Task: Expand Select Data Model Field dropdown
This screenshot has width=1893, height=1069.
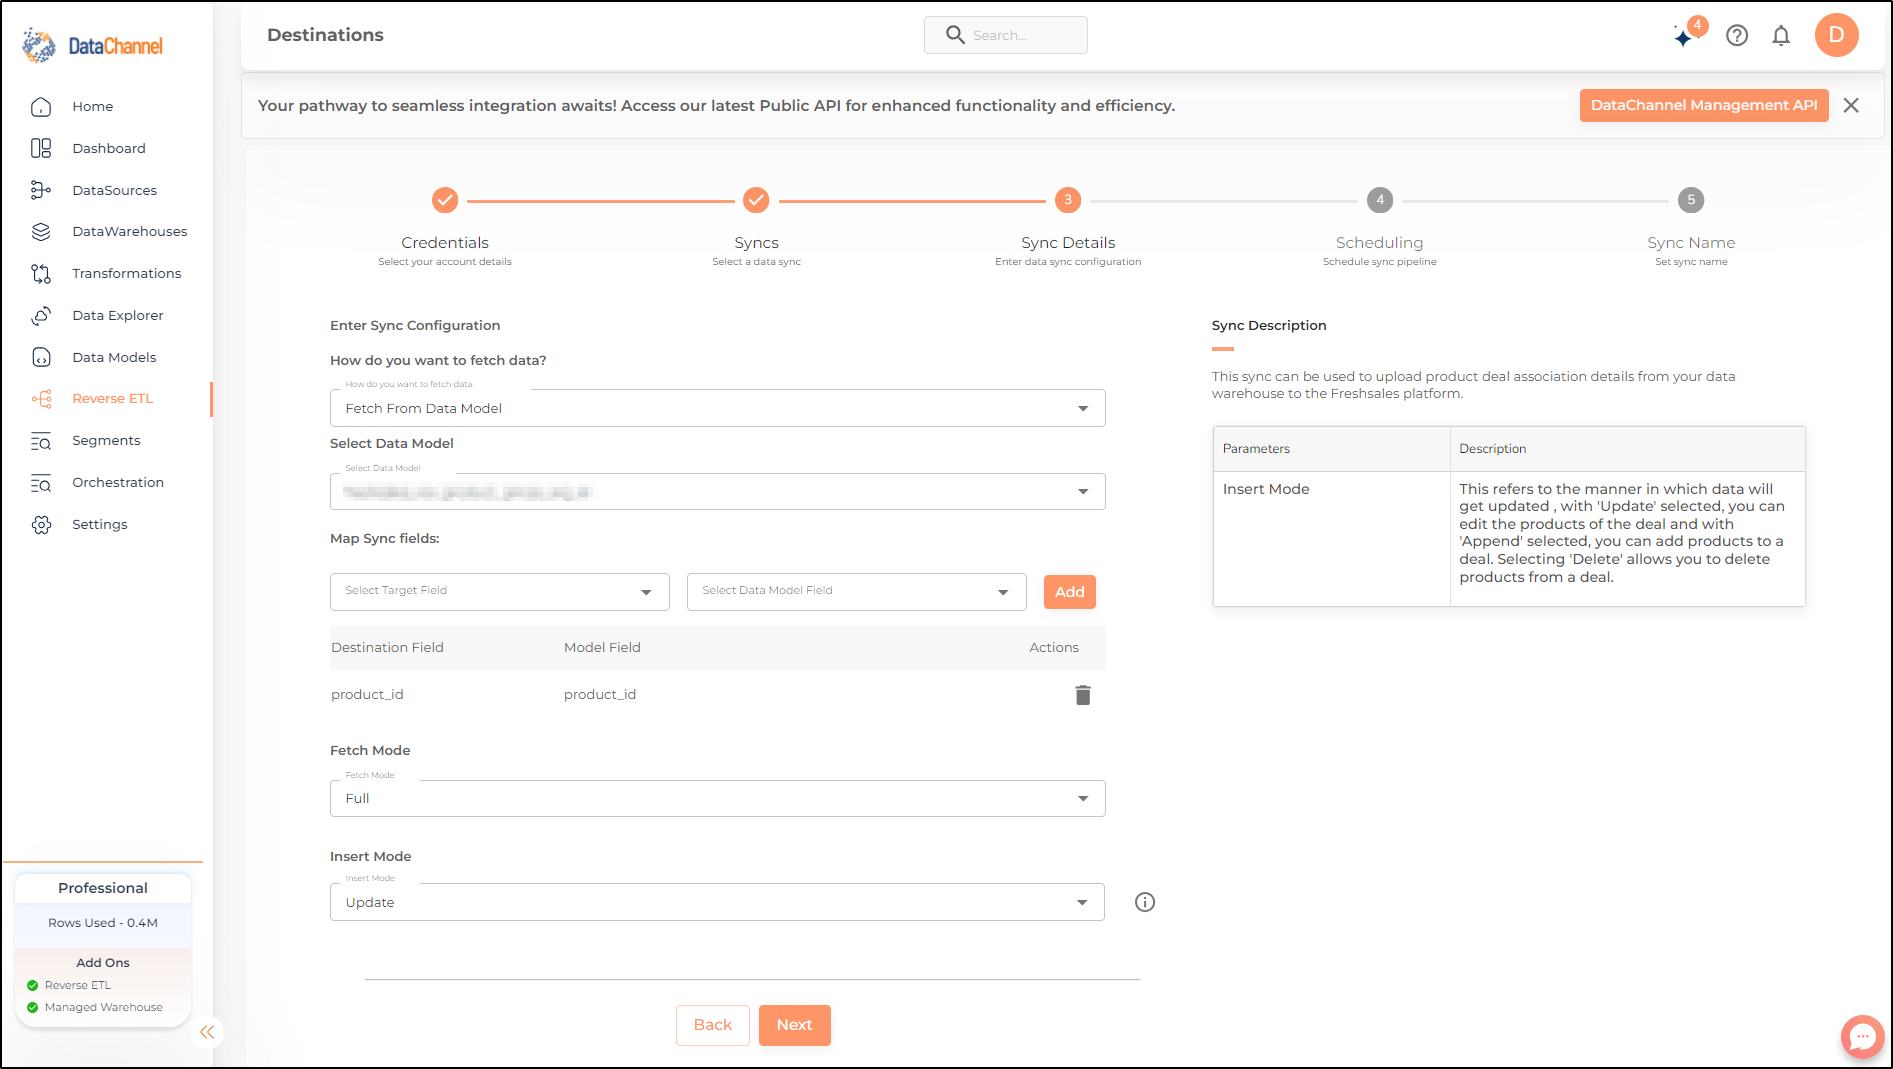Action: click(x=856, y=591)
